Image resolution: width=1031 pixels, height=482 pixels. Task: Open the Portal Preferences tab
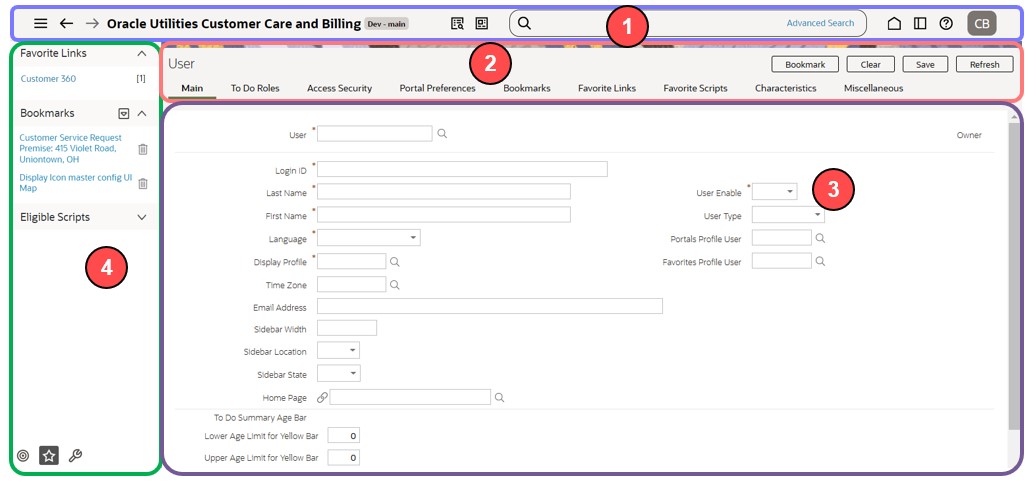pos(437,88)
